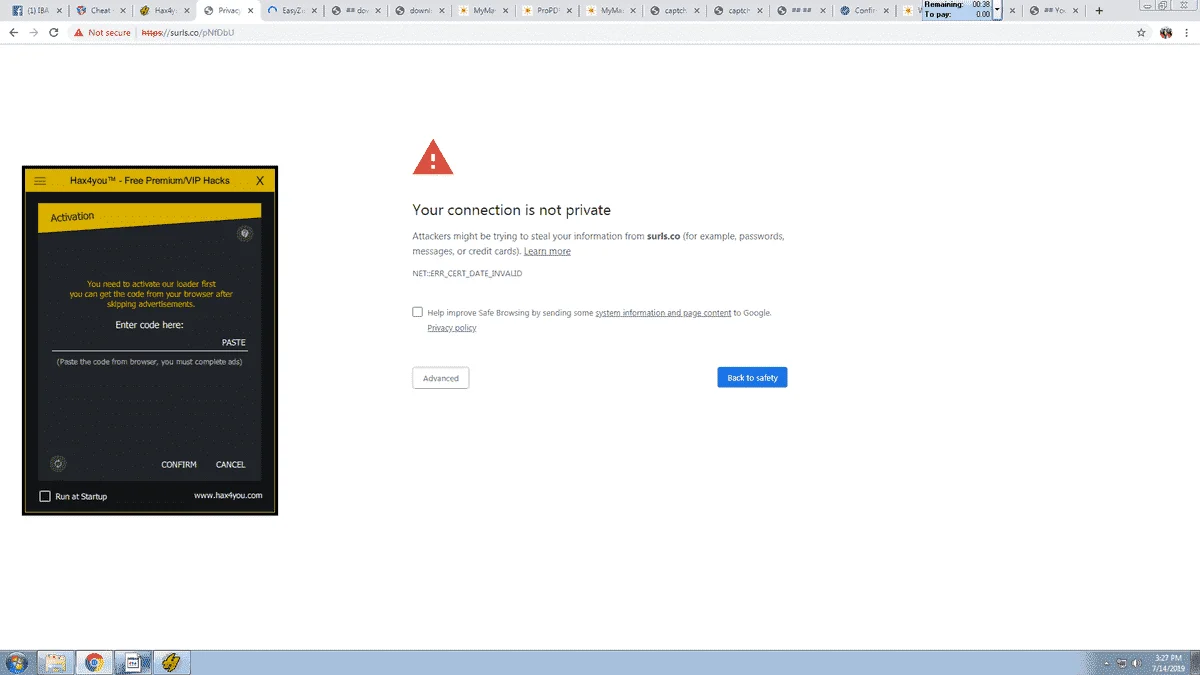Click the help bulb icon under Activation
This screenshot has width=1200, height=675.
coord(245,233)
